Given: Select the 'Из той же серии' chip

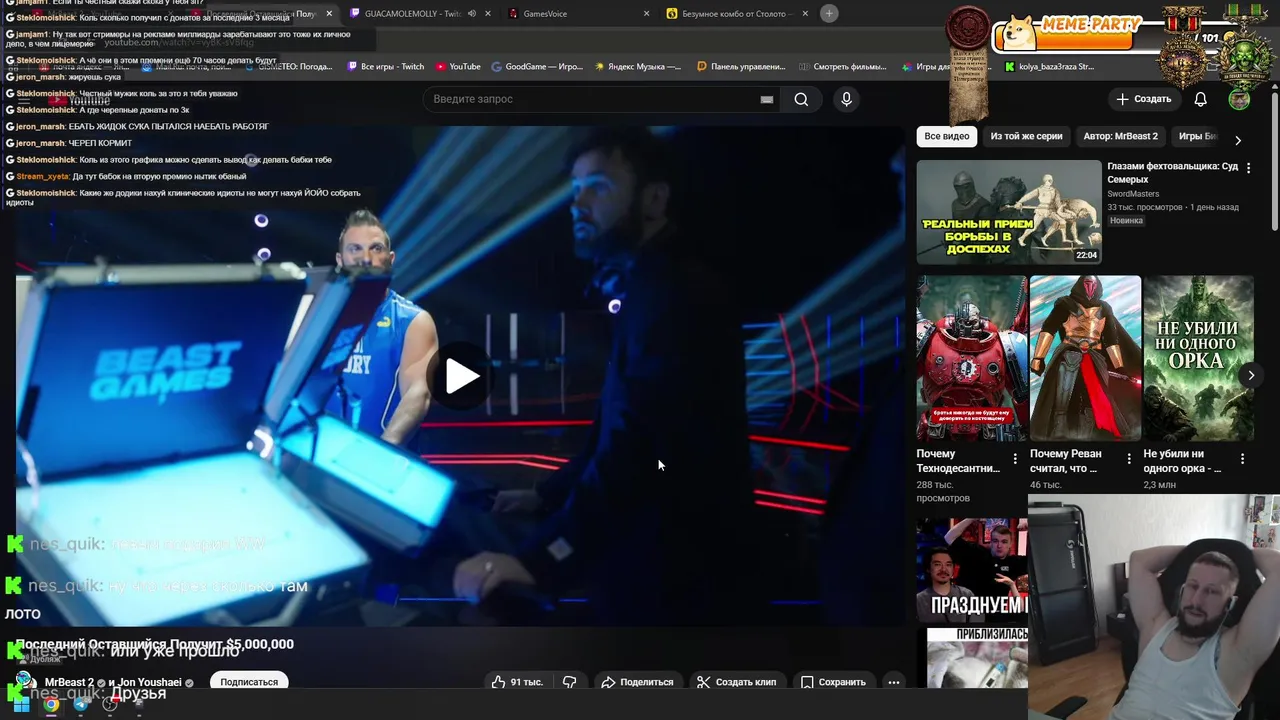Looking at the screenshot, I should [1026, 136].
